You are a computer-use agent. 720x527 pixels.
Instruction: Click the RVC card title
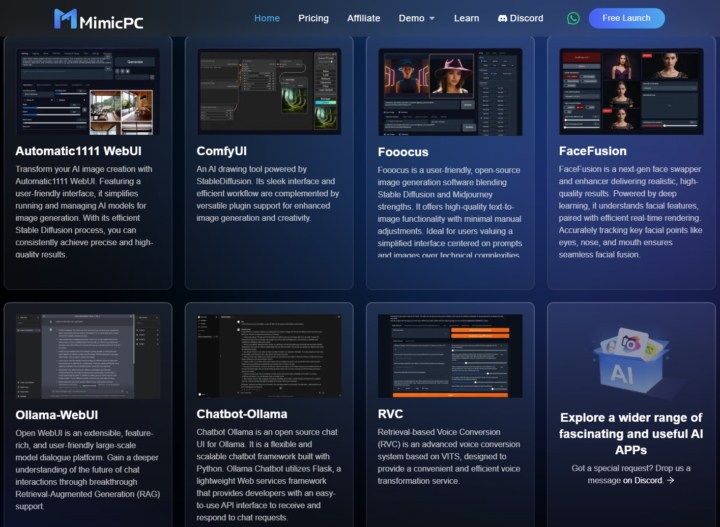(390, 414)
